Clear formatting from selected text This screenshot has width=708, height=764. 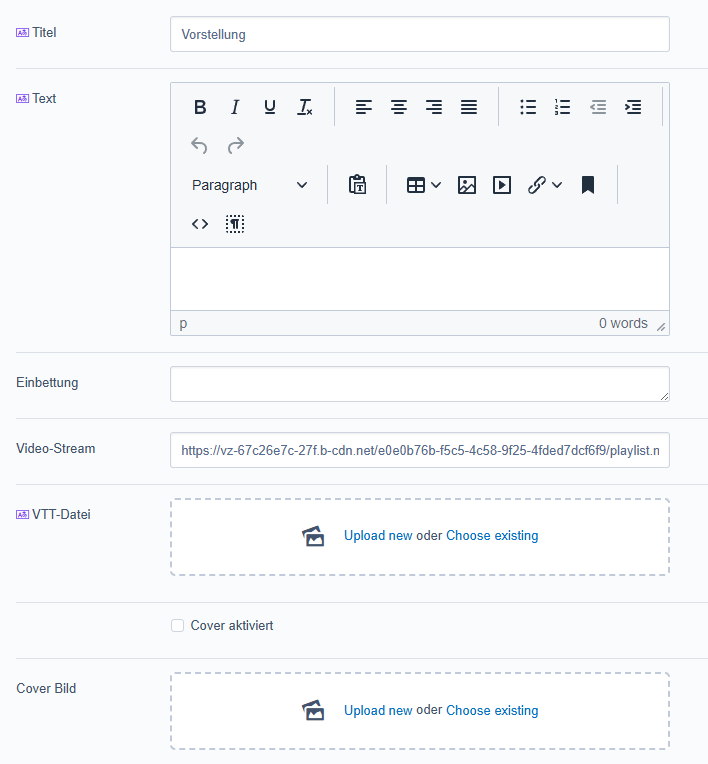(305, 107)
